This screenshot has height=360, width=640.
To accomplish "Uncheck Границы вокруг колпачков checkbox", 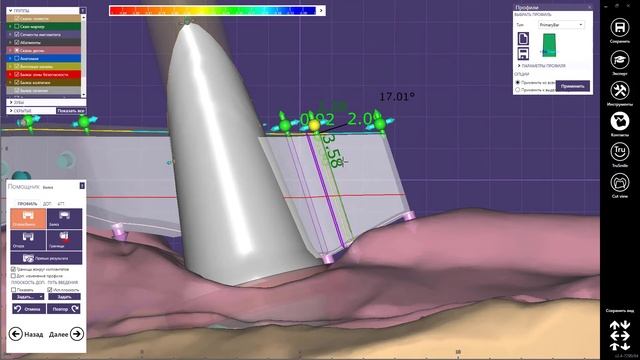I will [x=13, y=269].
